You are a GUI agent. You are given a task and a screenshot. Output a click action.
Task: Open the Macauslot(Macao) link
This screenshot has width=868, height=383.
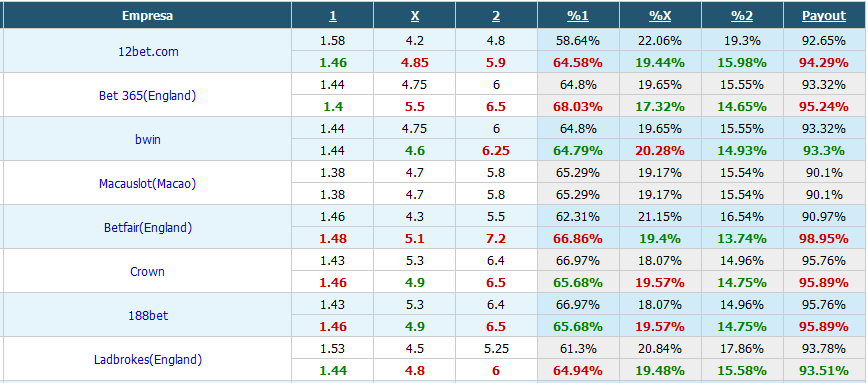pyautogui.click(x=148, y=183)
